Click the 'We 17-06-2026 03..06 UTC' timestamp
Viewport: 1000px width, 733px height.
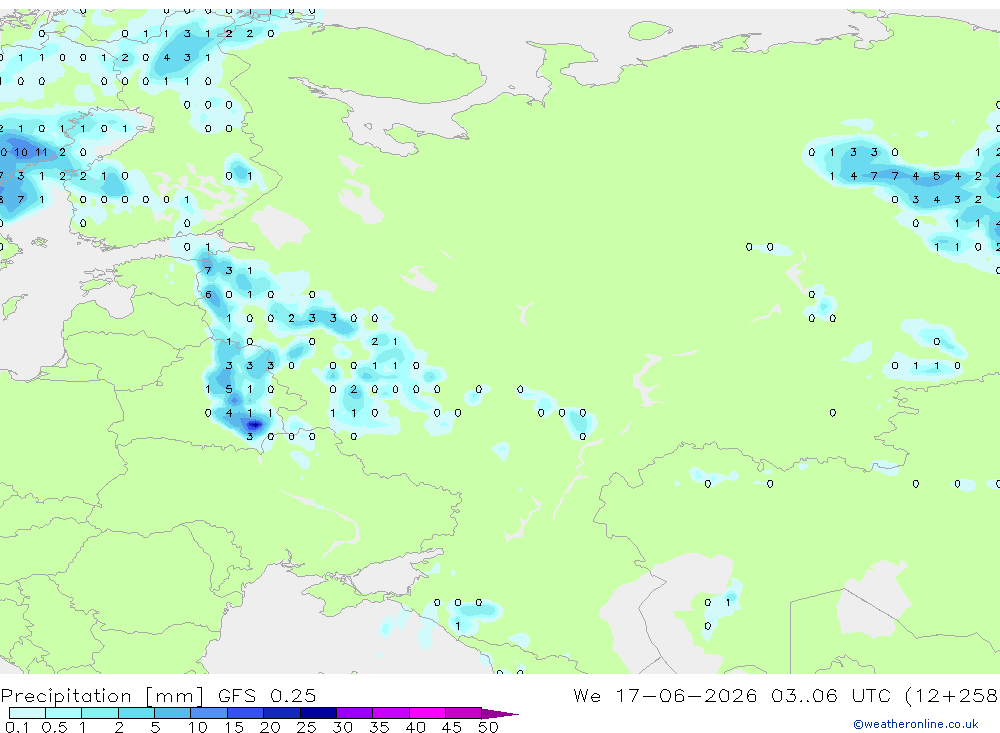[x=732, y=695]
